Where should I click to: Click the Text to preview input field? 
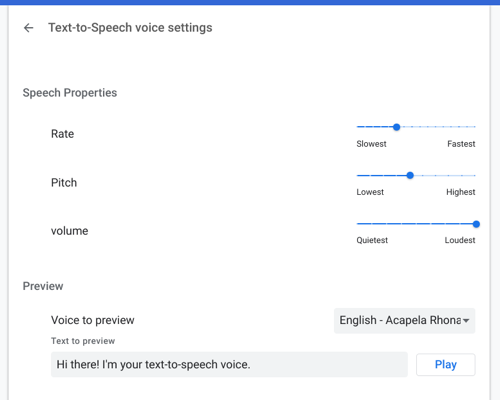(229, 364)
